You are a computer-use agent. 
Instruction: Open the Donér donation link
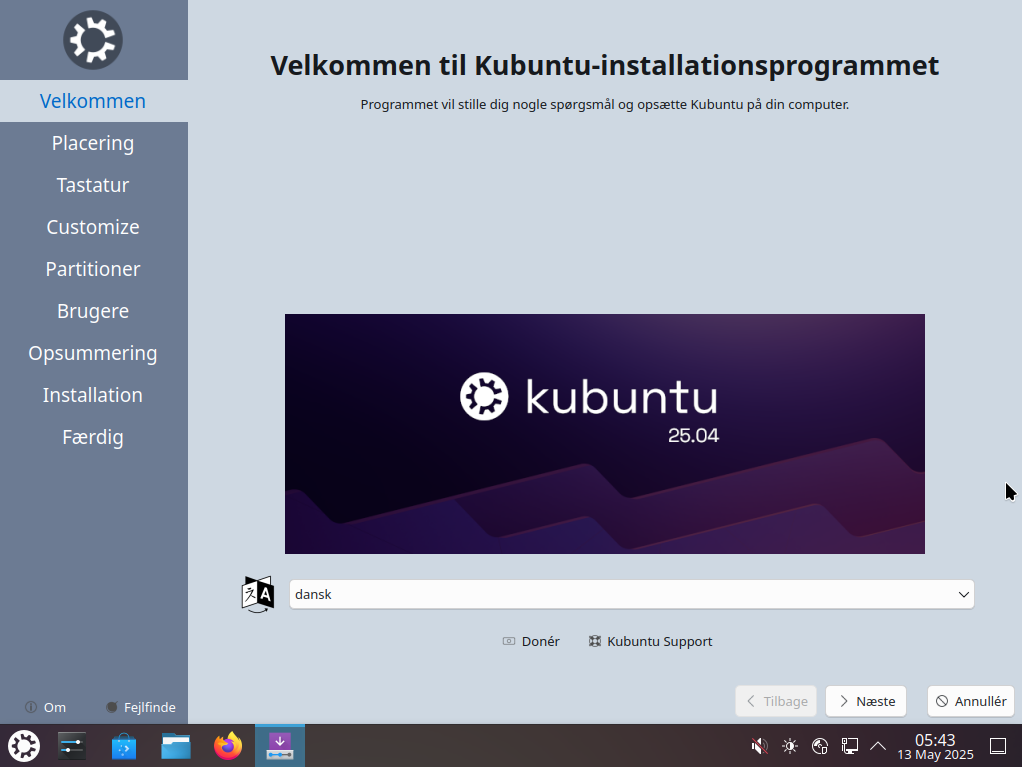531,641
